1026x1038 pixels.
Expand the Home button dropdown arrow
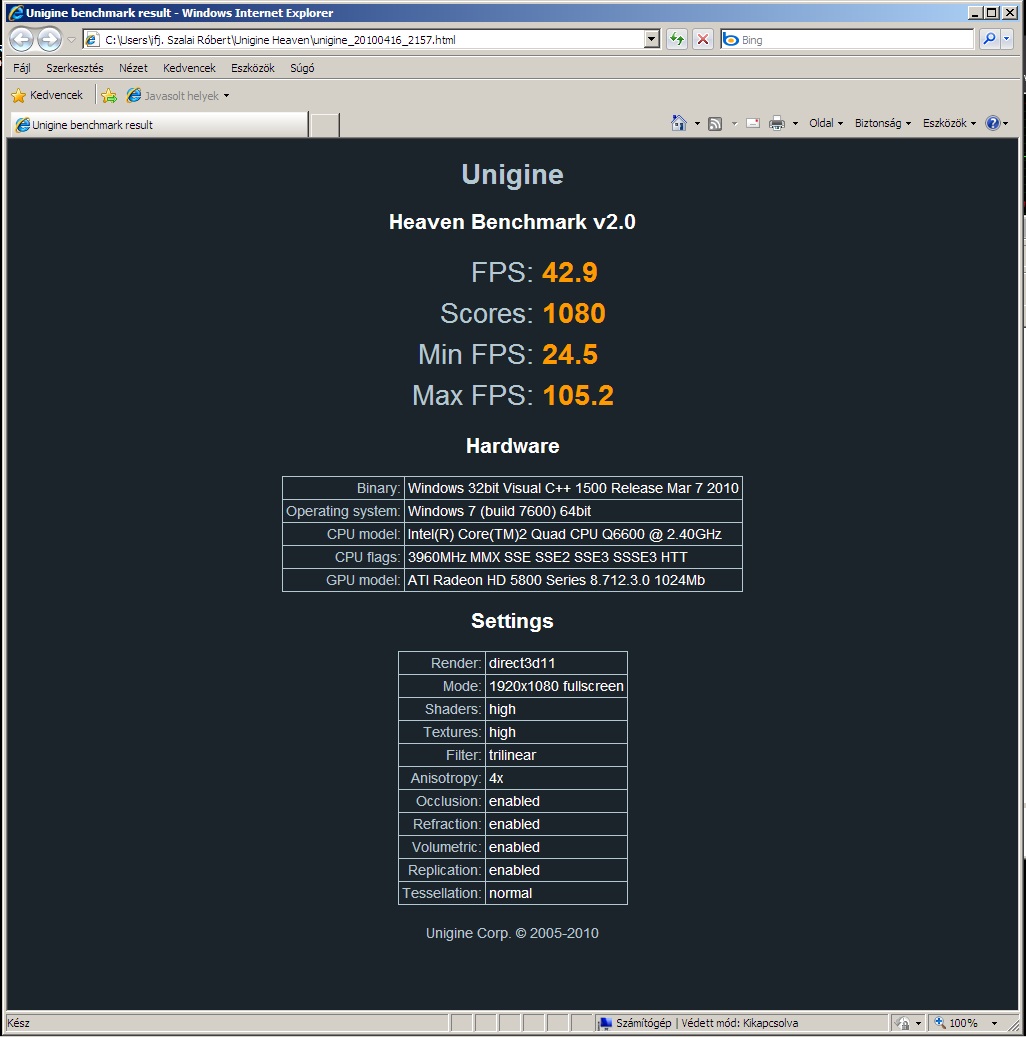coord(697,124)
